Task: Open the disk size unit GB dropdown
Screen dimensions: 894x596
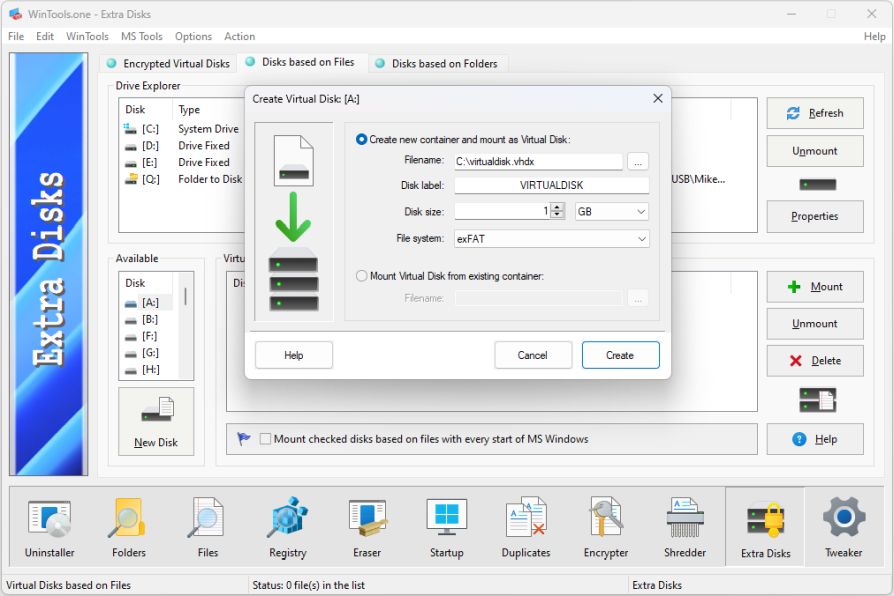Action: pyautogui.click(x=611, y=212)
